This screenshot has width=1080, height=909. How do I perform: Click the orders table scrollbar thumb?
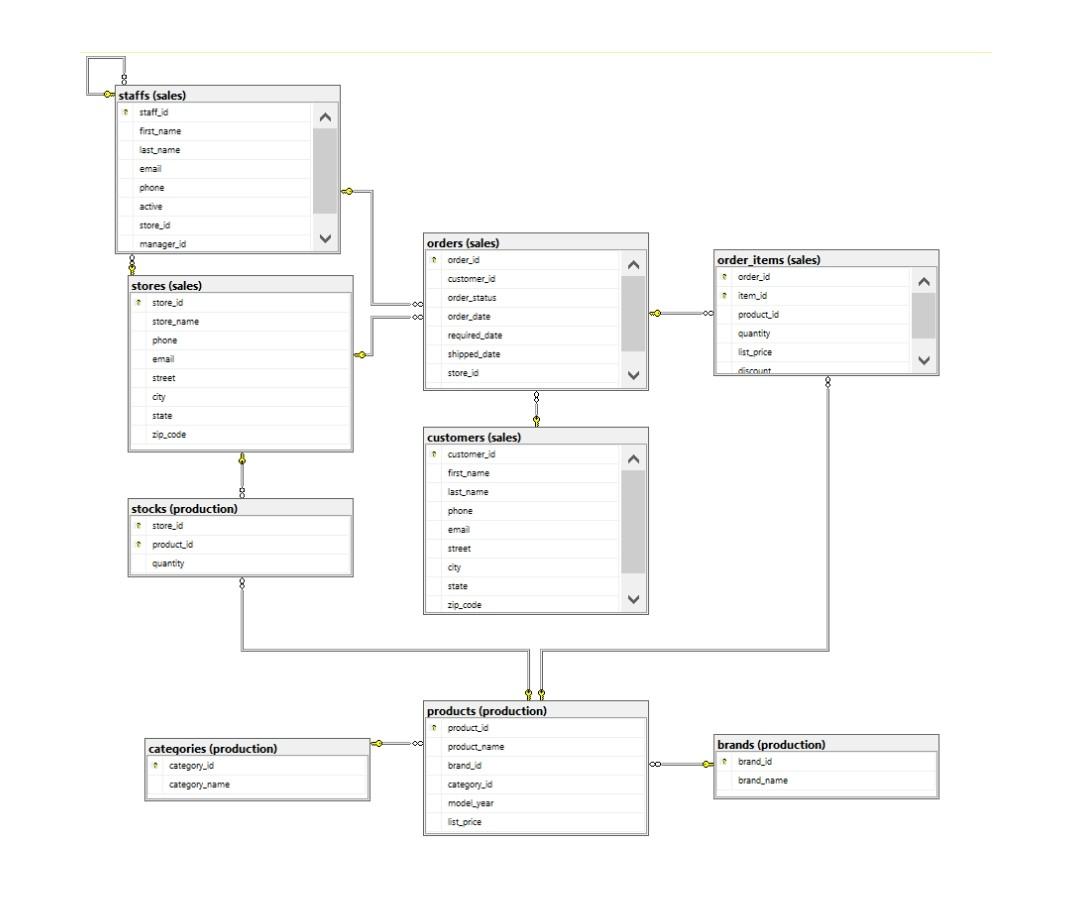[634, 314]
